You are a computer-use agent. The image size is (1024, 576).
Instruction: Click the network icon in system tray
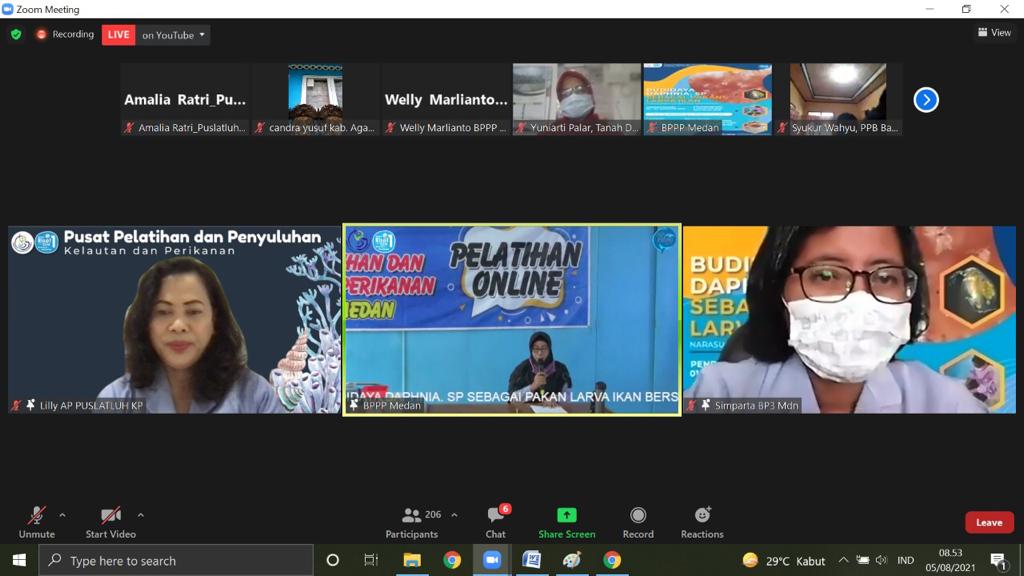click(x=863, y=560)
